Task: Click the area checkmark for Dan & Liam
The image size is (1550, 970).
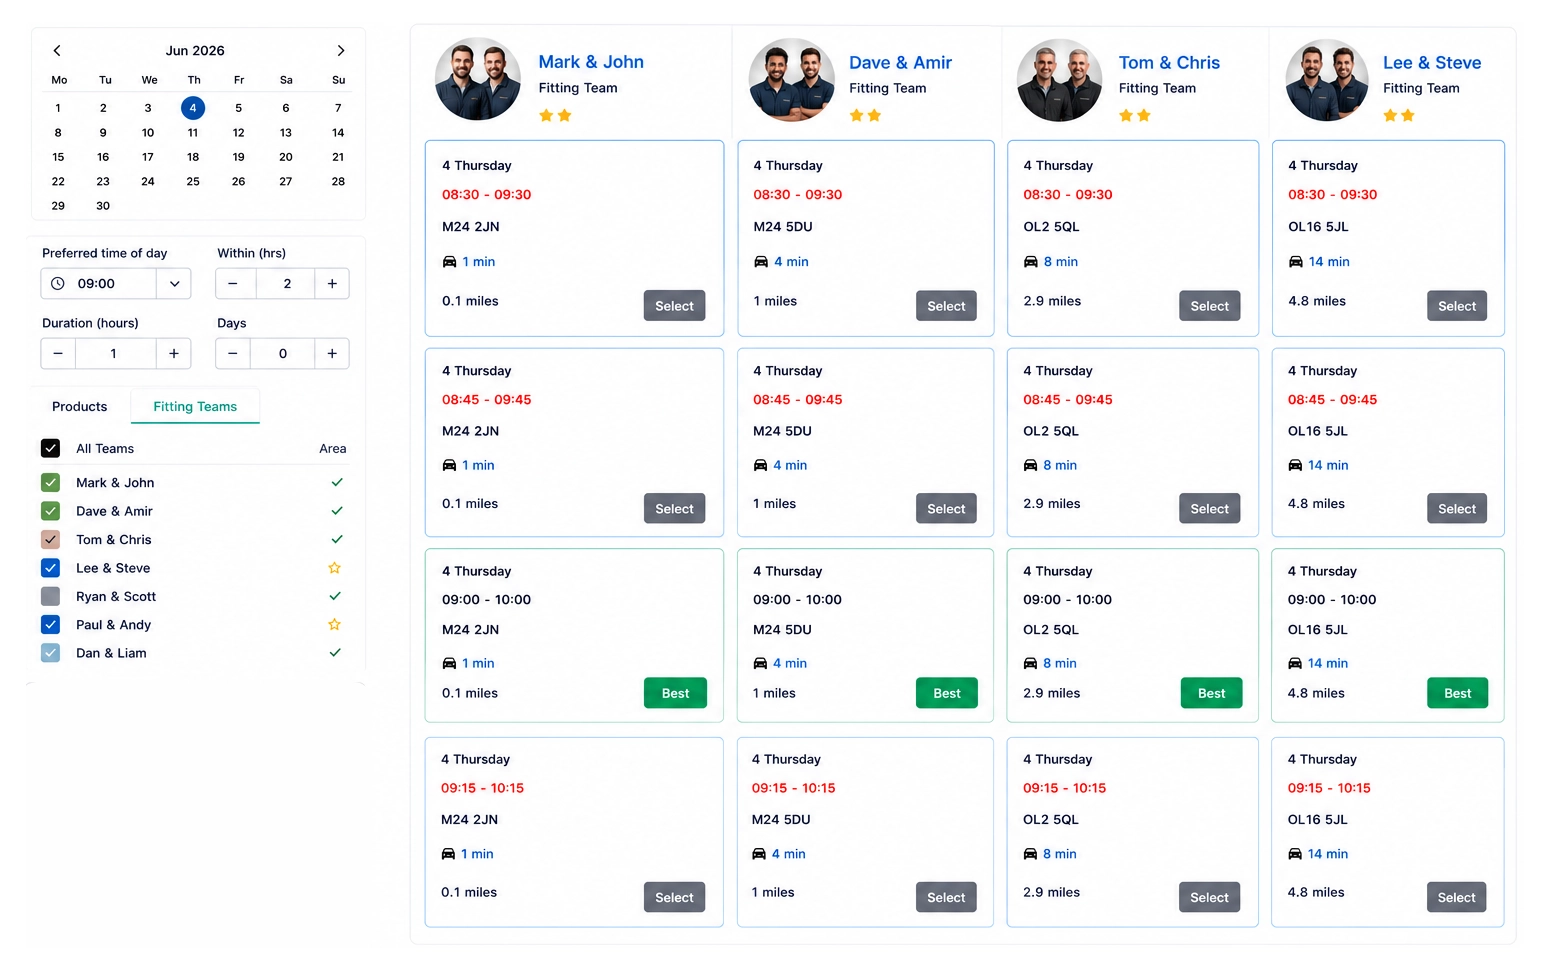Action: (x=335, y=653)
